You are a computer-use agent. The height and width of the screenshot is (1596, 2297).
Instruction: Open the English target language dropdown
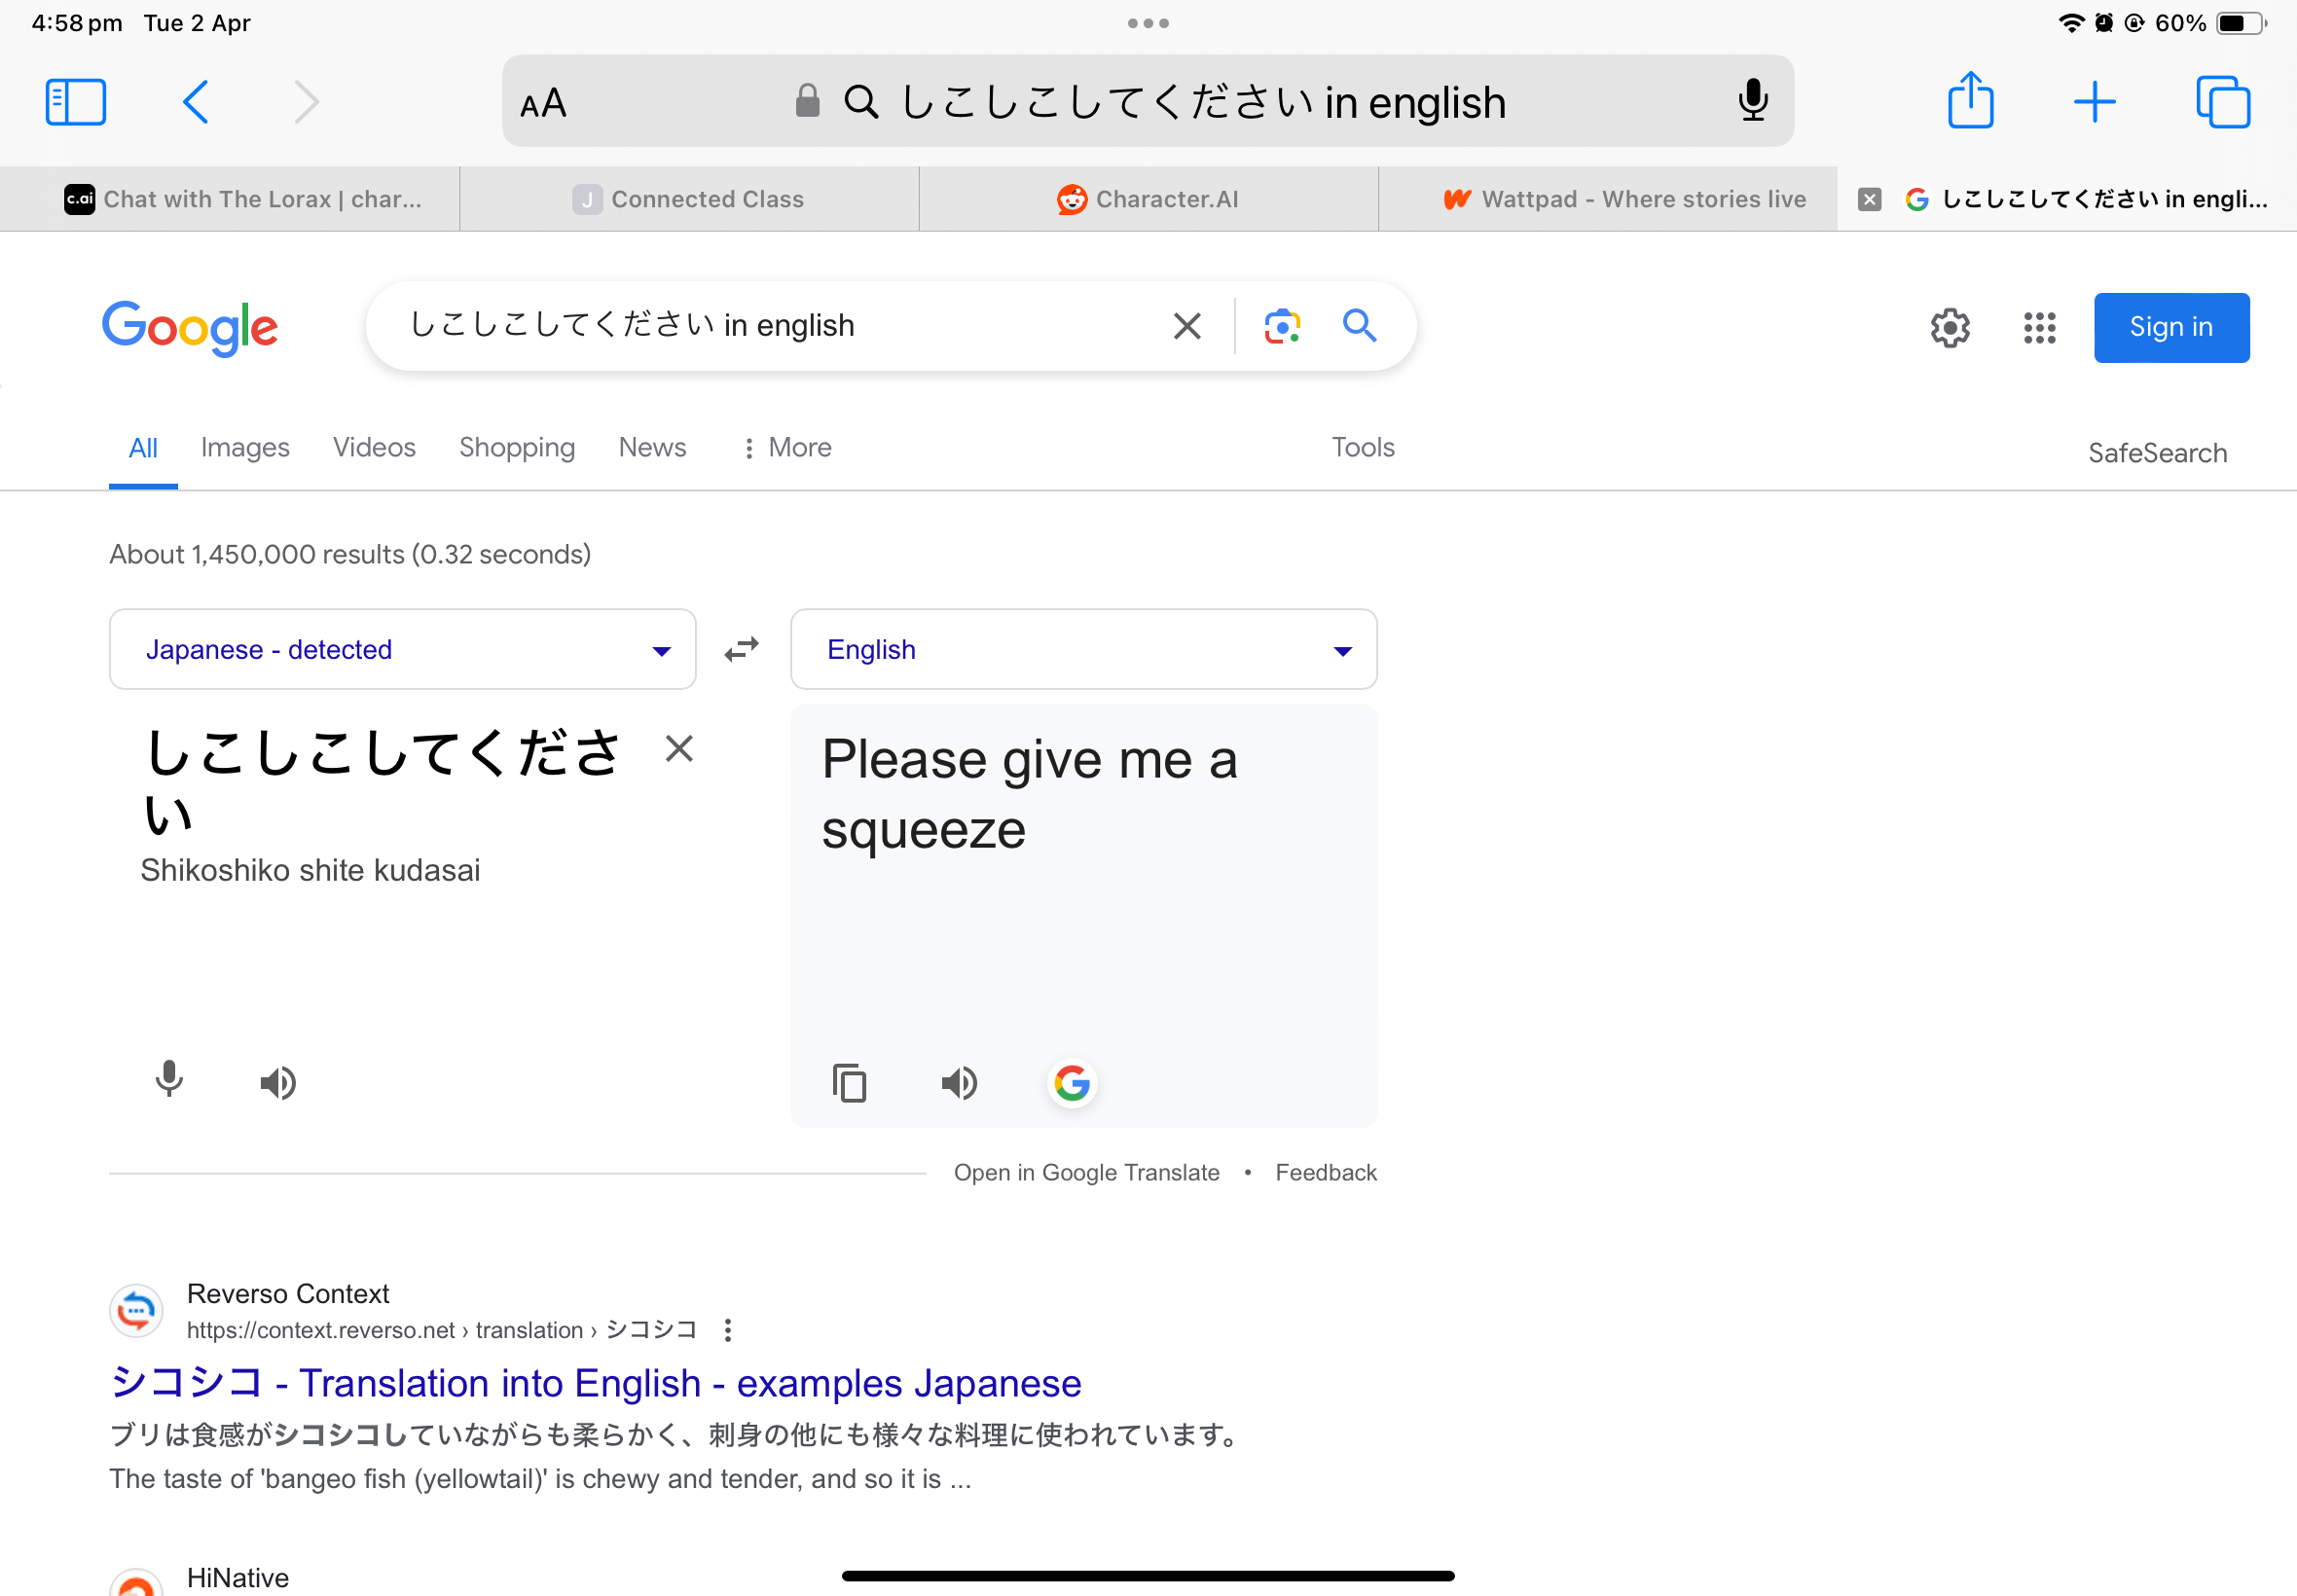click(x=1083, y=649)
